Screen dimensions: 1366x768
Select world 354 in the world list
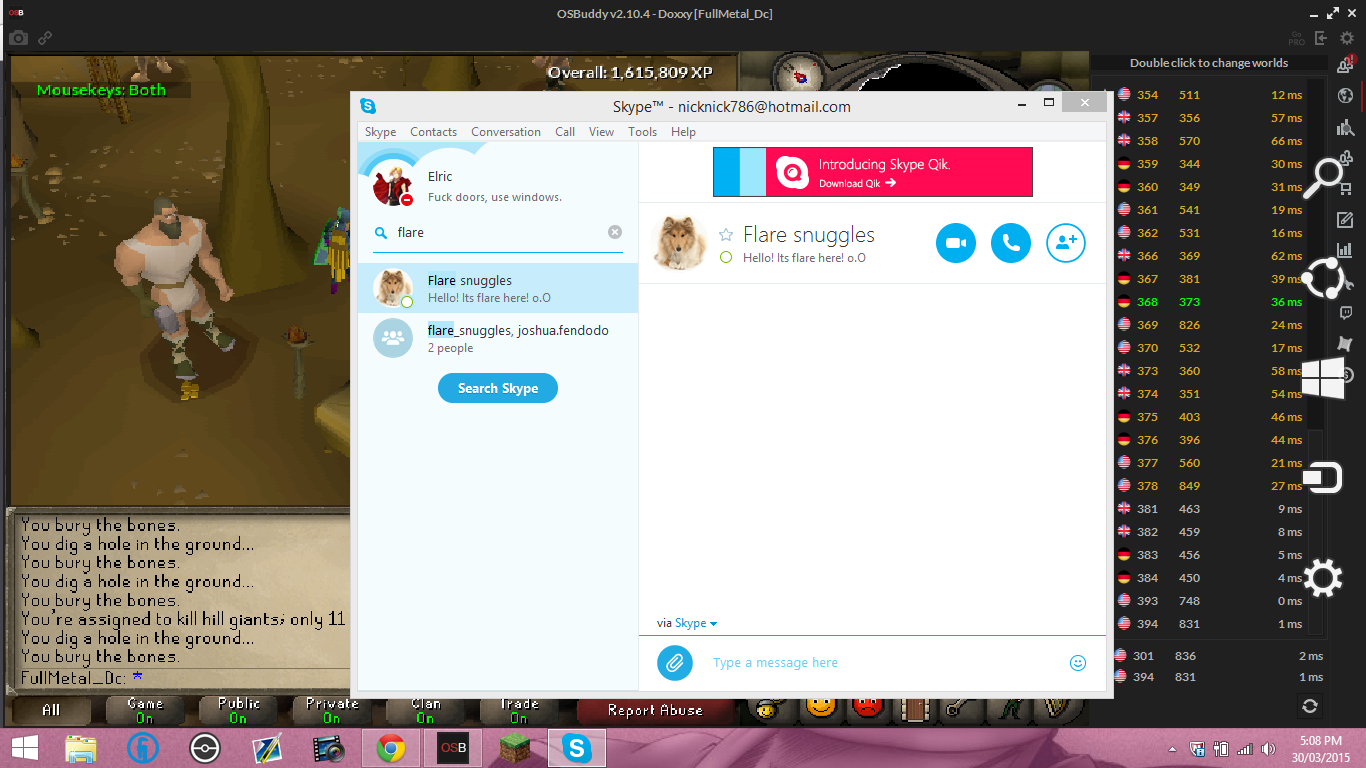[1211, 95]
